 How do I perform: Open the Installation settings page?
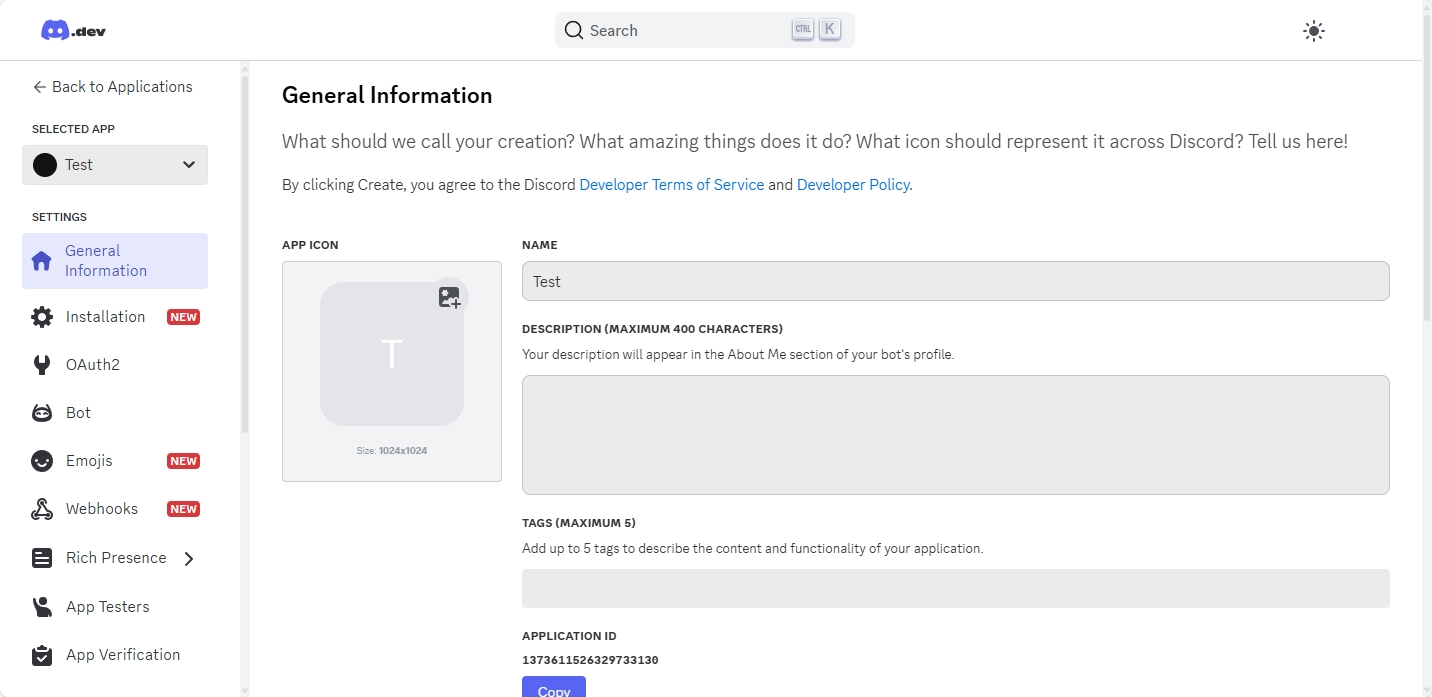115,317
